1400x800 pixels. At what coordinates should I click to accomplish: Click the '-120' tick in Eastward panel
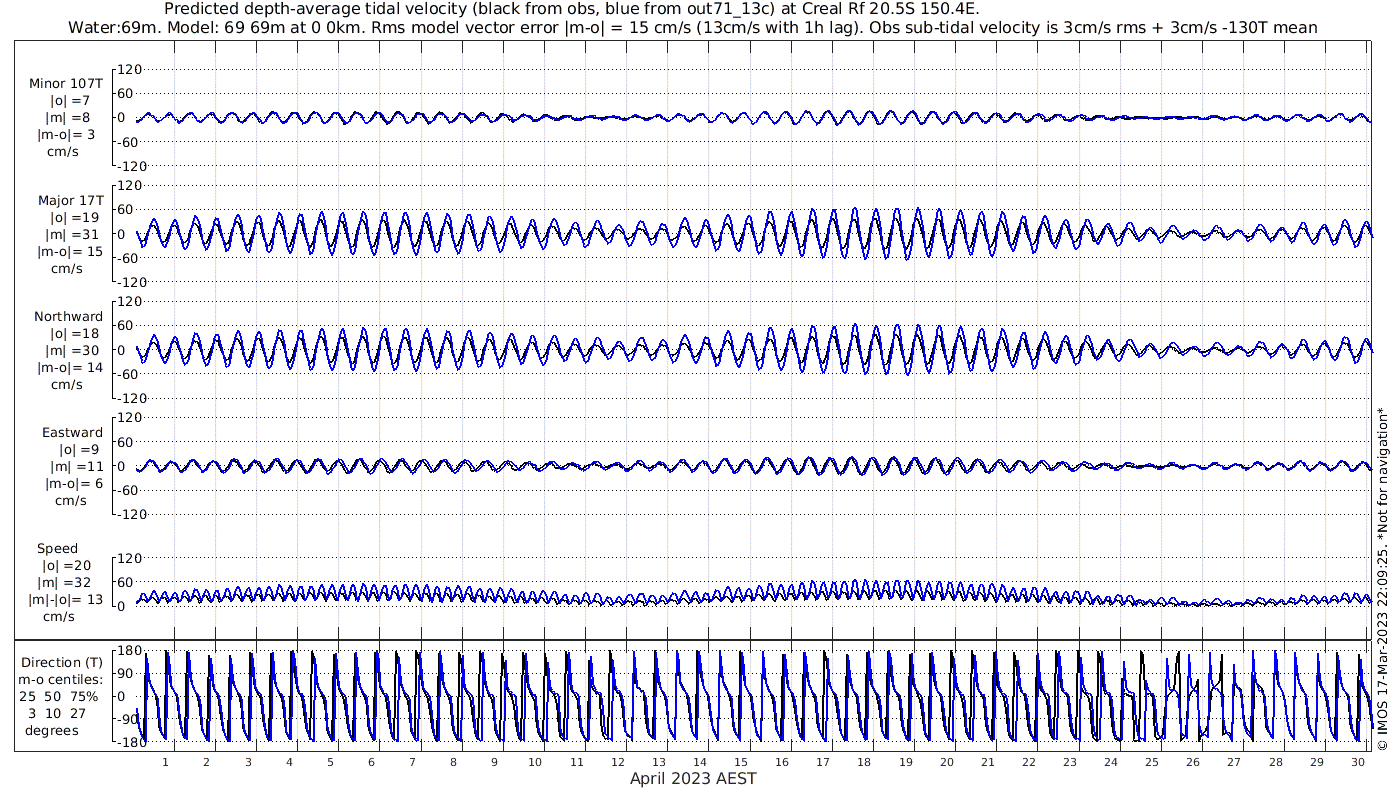pyautogui.click(x=130, y=514)
